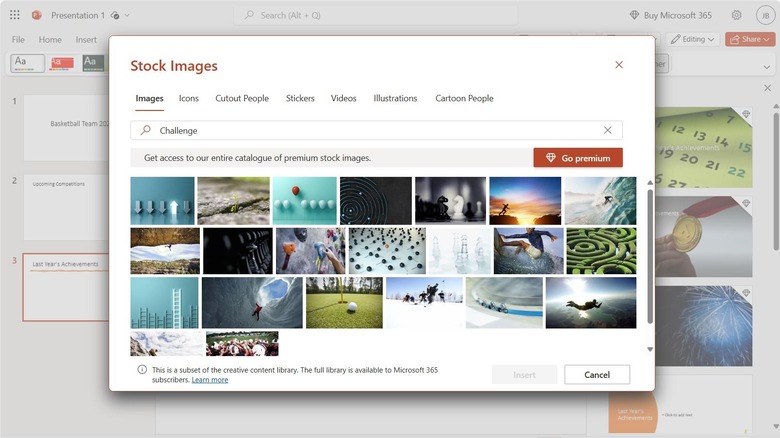Open the Insert ribbon tab

tap(86, 39)
